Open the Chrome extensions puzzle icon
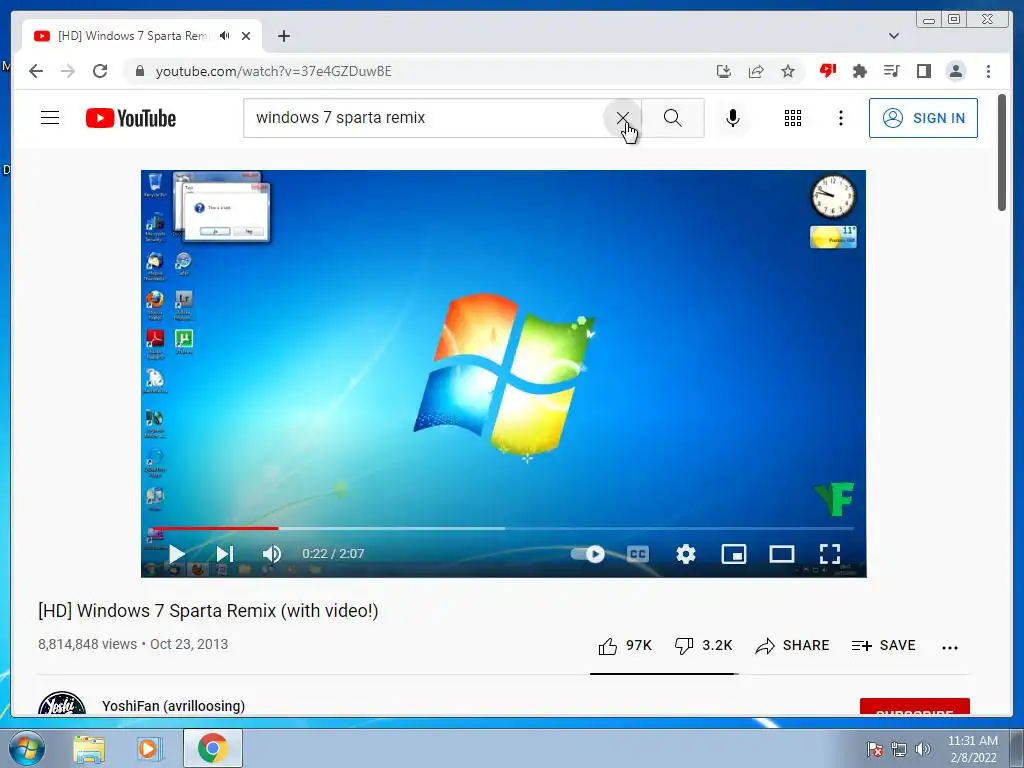Screen dimensions: 1024x768 [x=860, y=71]
